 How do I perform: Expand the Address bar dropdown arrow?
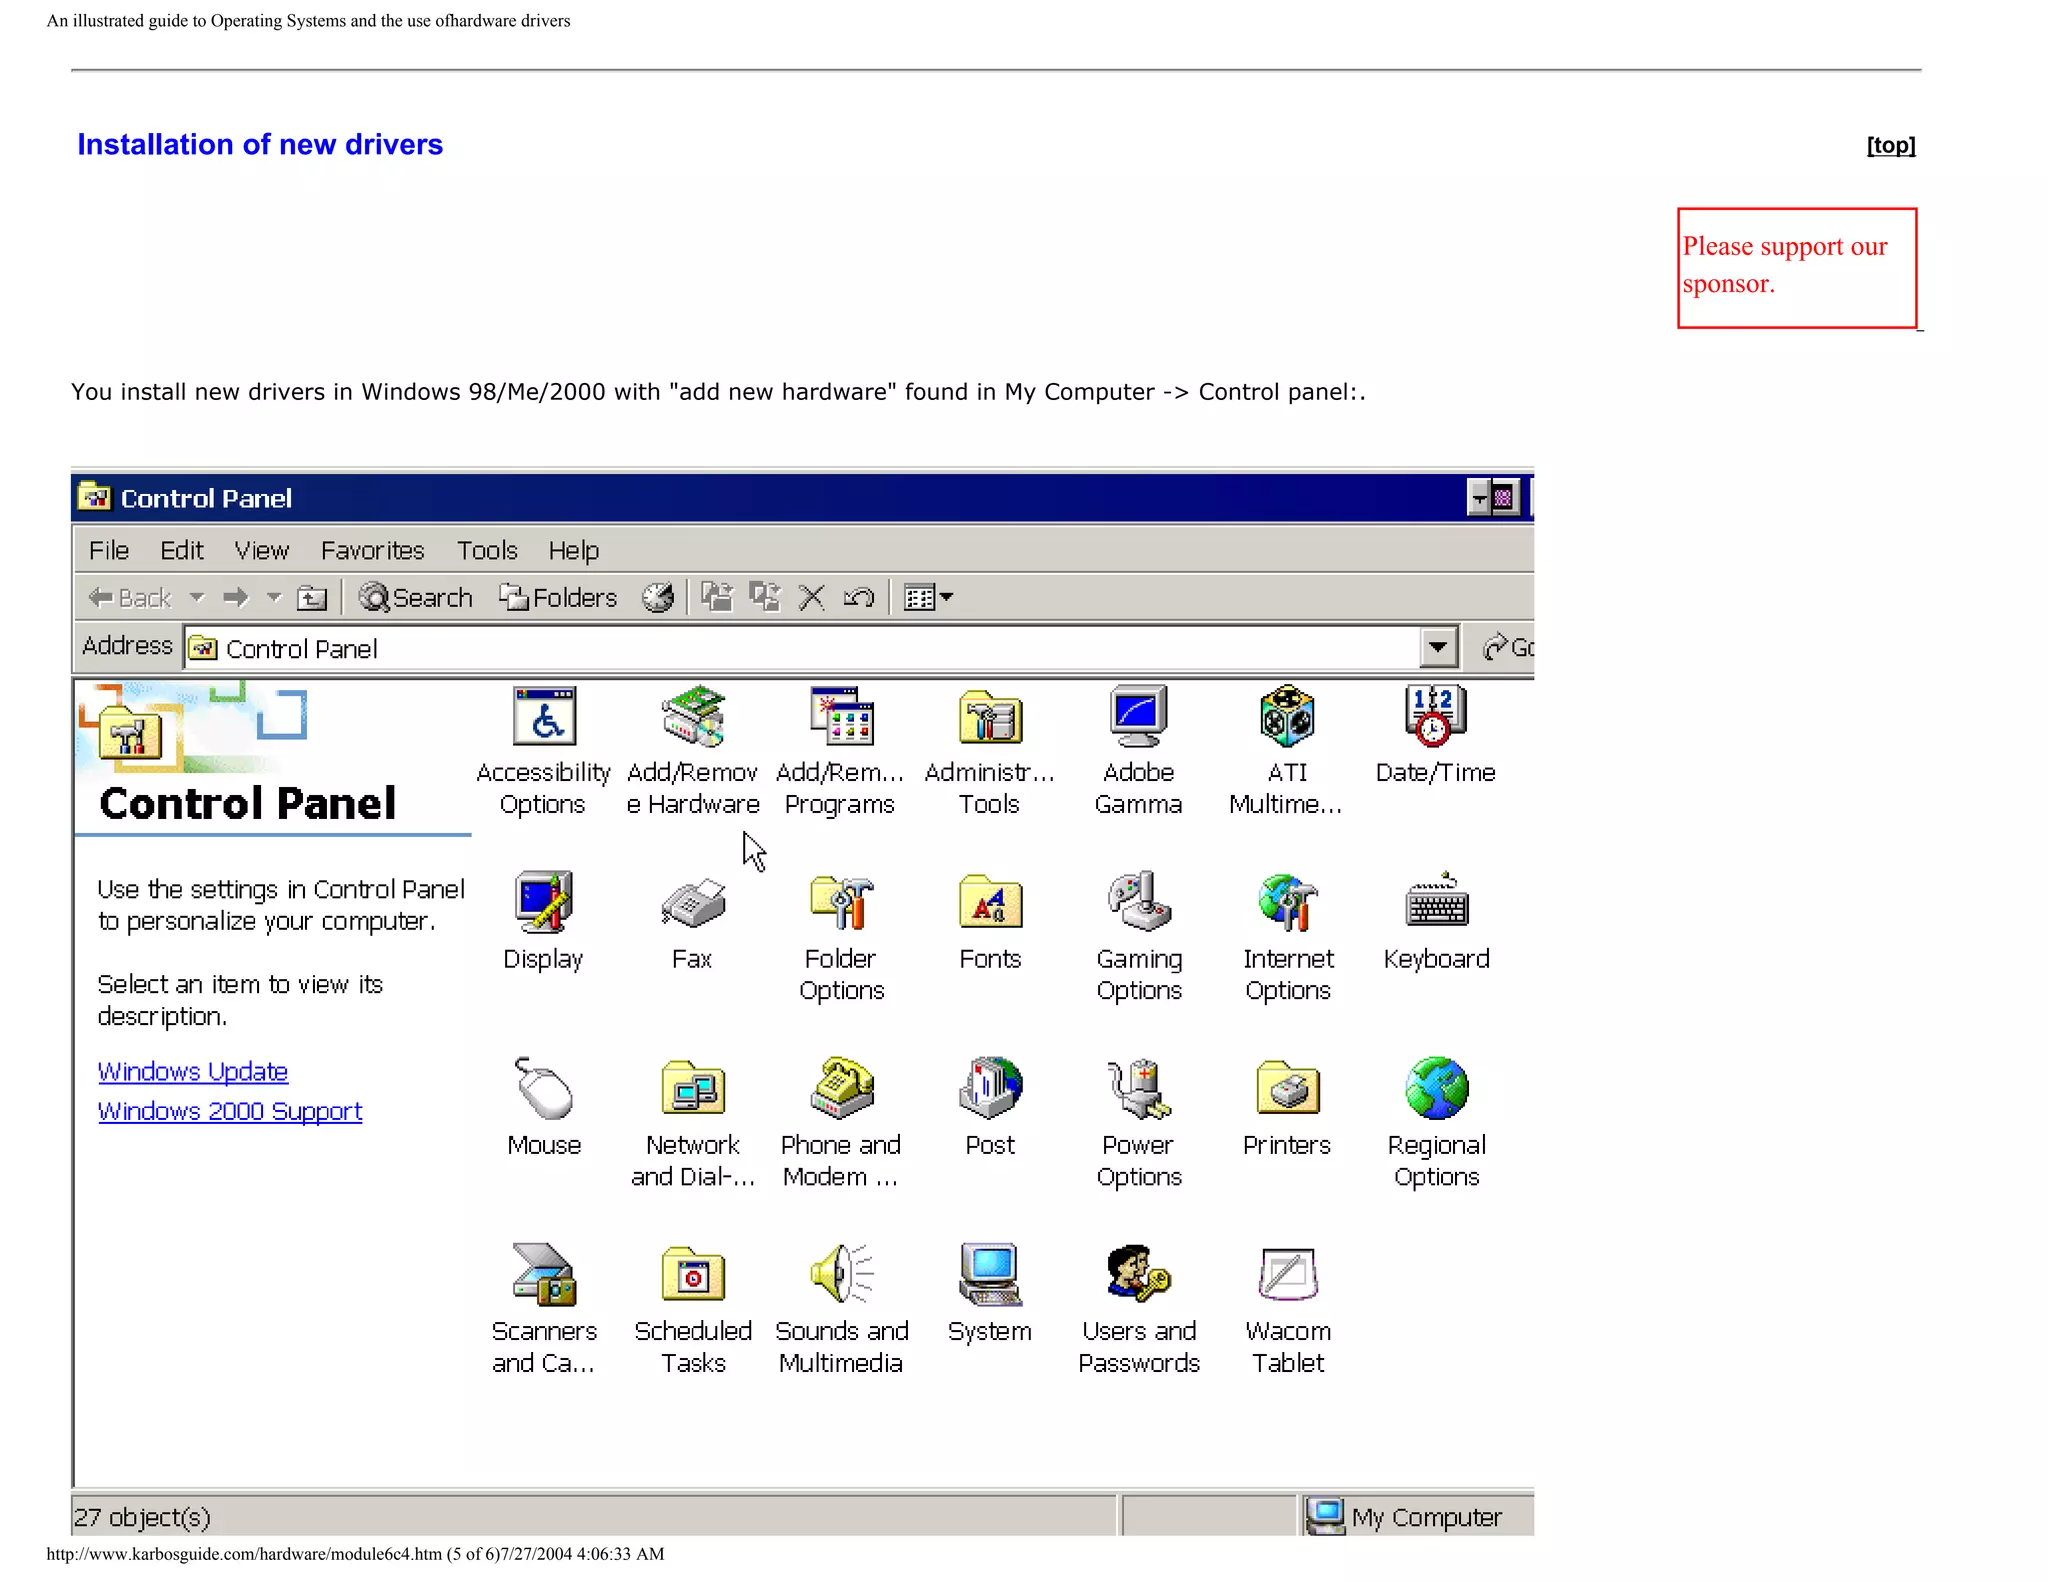coord(1438,647)
